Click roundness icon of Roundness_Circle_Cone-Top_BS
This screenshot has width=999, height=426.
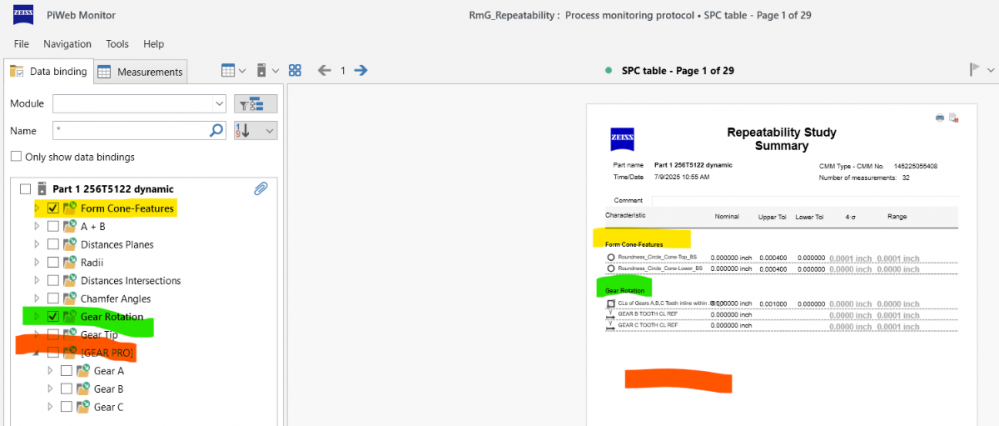[x=611, y=257]
